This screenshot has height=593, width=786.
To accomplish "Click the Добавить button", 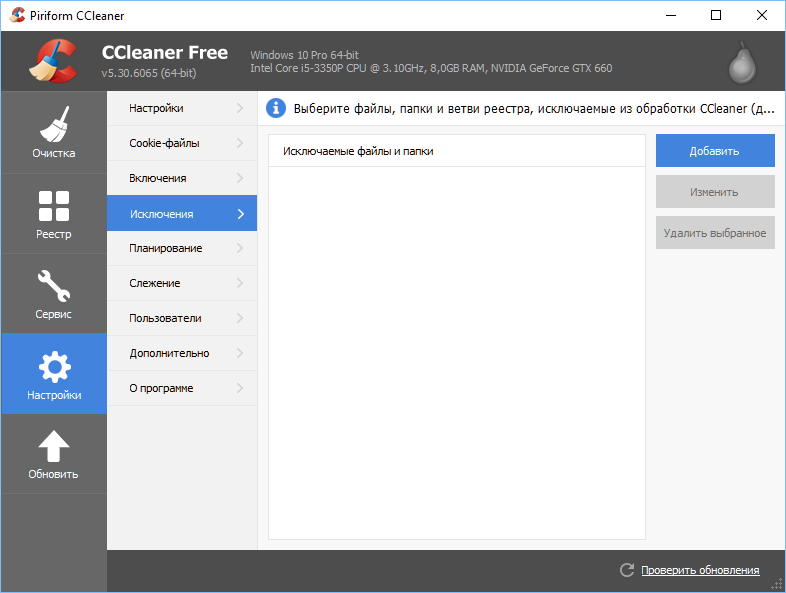I will point(715,150).
